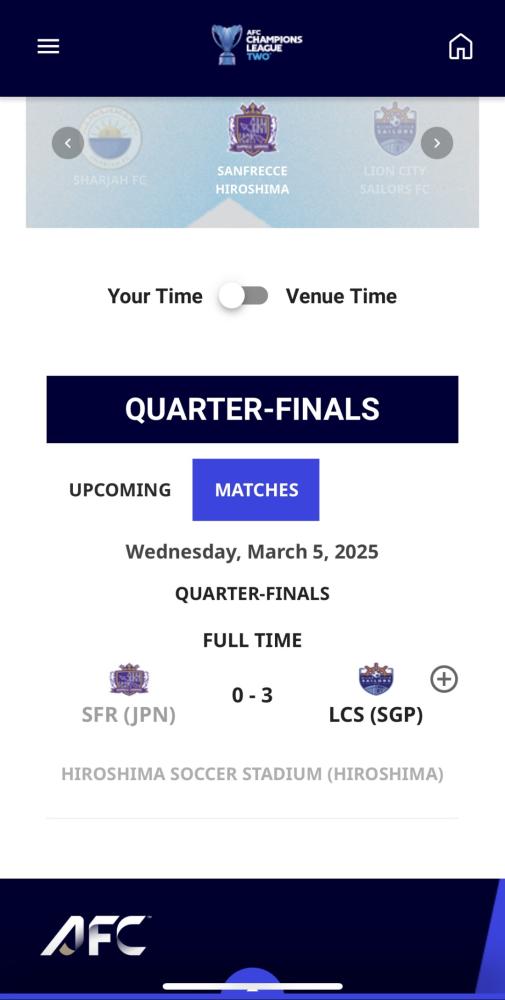Open the LCS (SGP) team link
Viewport: 505px width, 1000px height.
(376, 715)
